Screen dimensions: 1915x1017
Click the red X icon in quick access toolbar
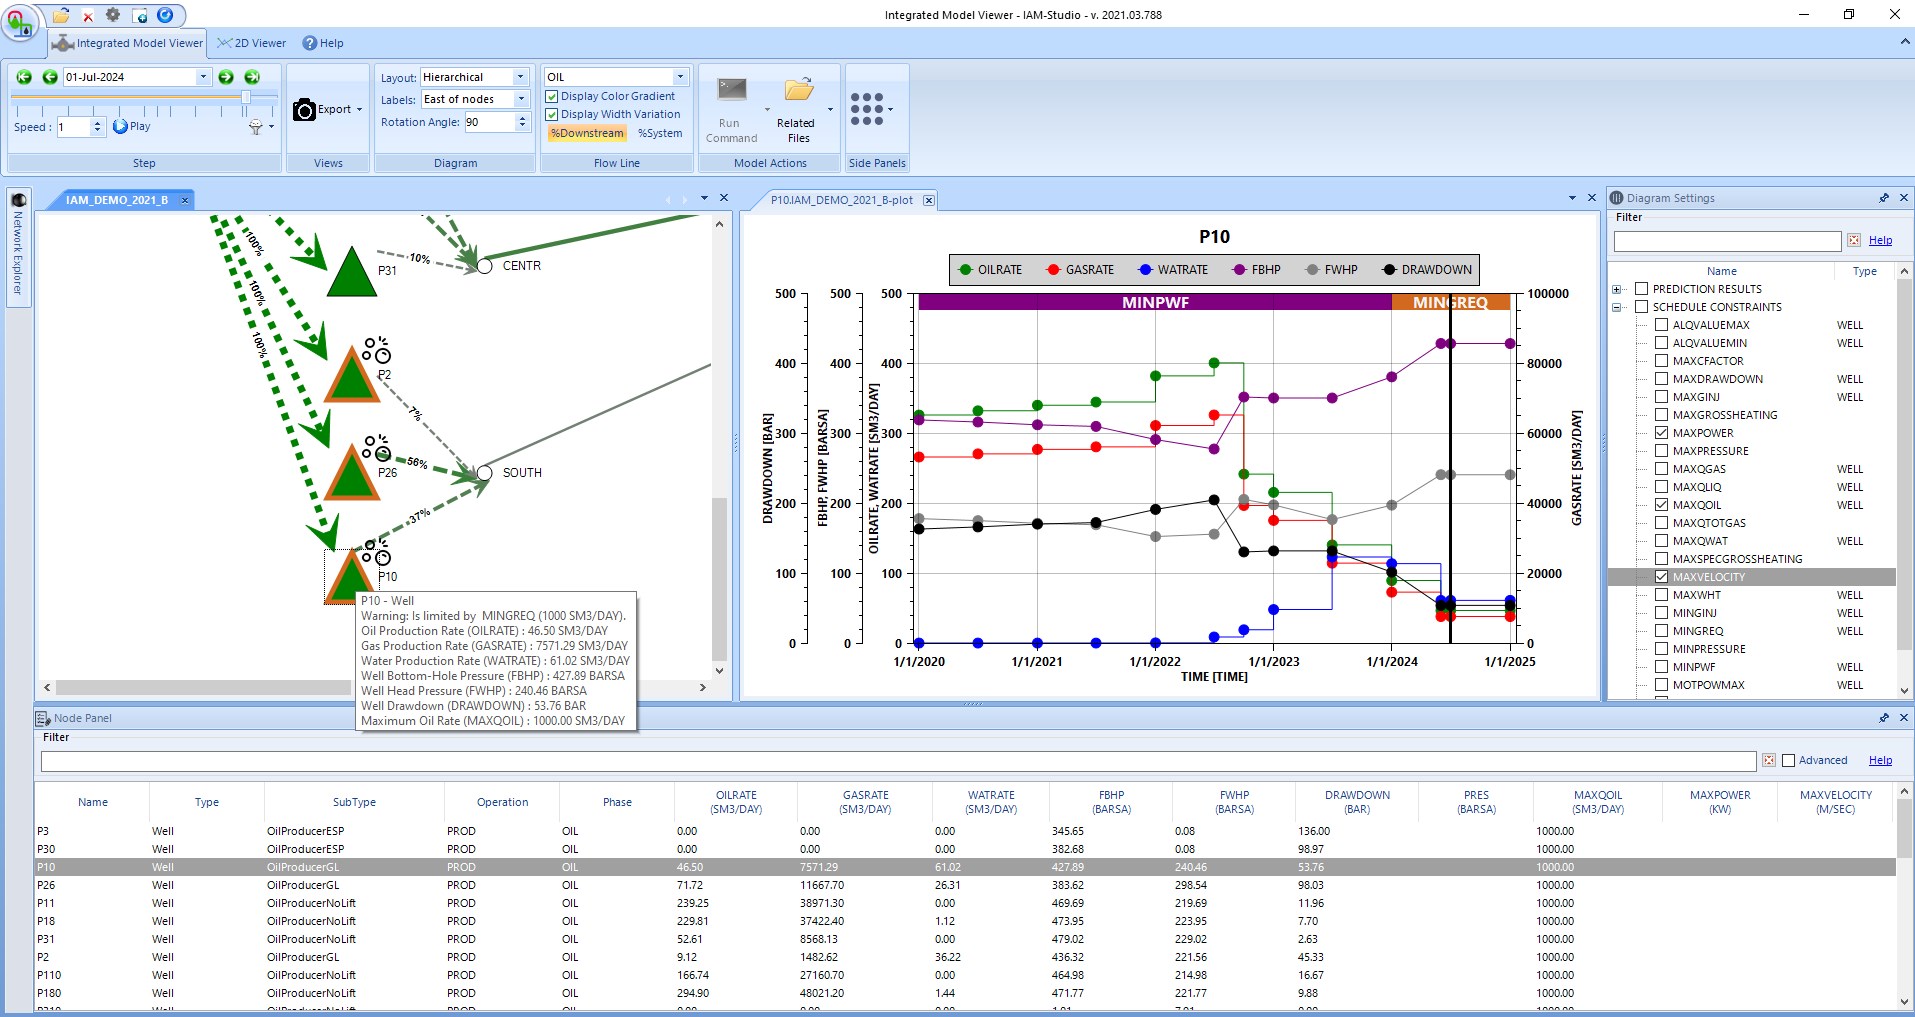coord(88,16)
